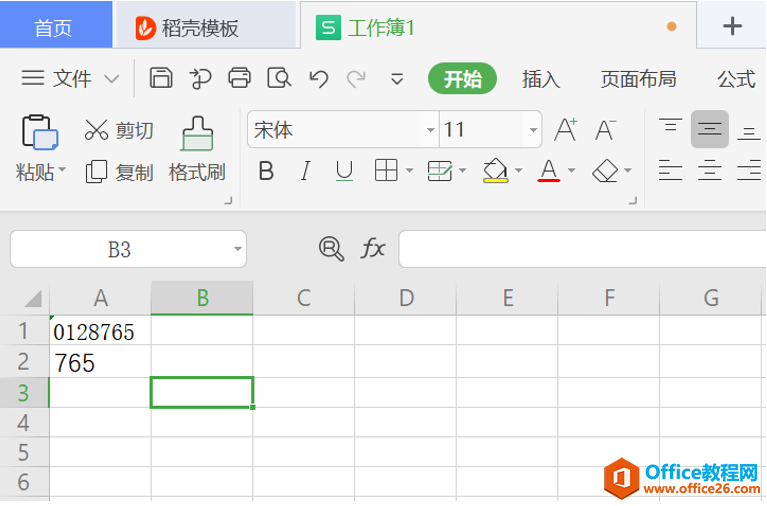The image size is (767, 506).
Task: Click the Clear eraser icon
Action: tap(605, 171)
